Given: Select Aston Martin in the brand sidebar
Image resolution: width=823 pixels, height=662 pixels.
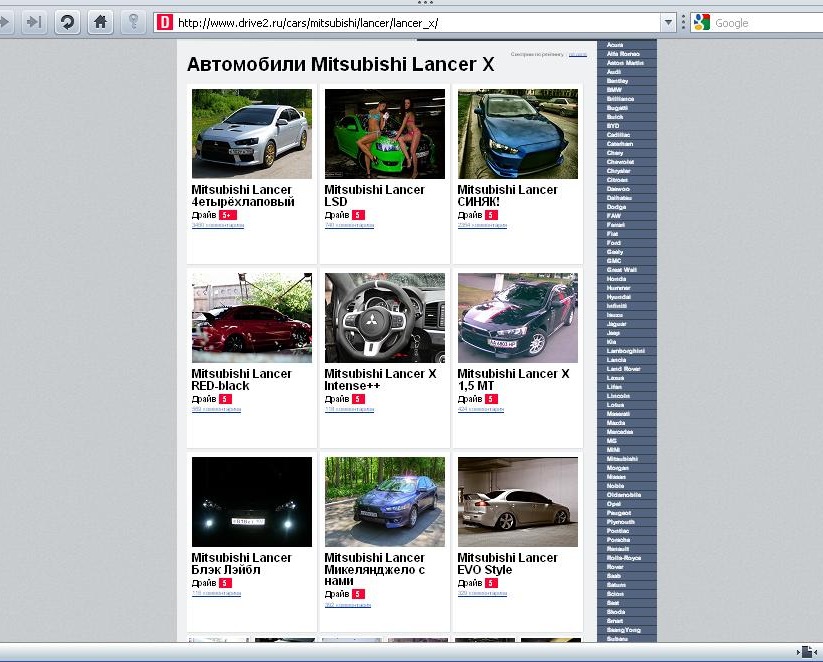Looking at the screenshot, I should (x=625, y=62).
